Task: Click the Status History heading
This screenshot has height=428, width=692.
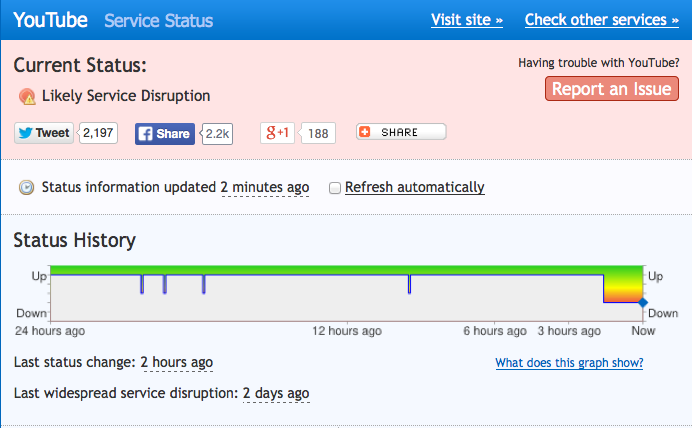Action: tap(75, 240)
